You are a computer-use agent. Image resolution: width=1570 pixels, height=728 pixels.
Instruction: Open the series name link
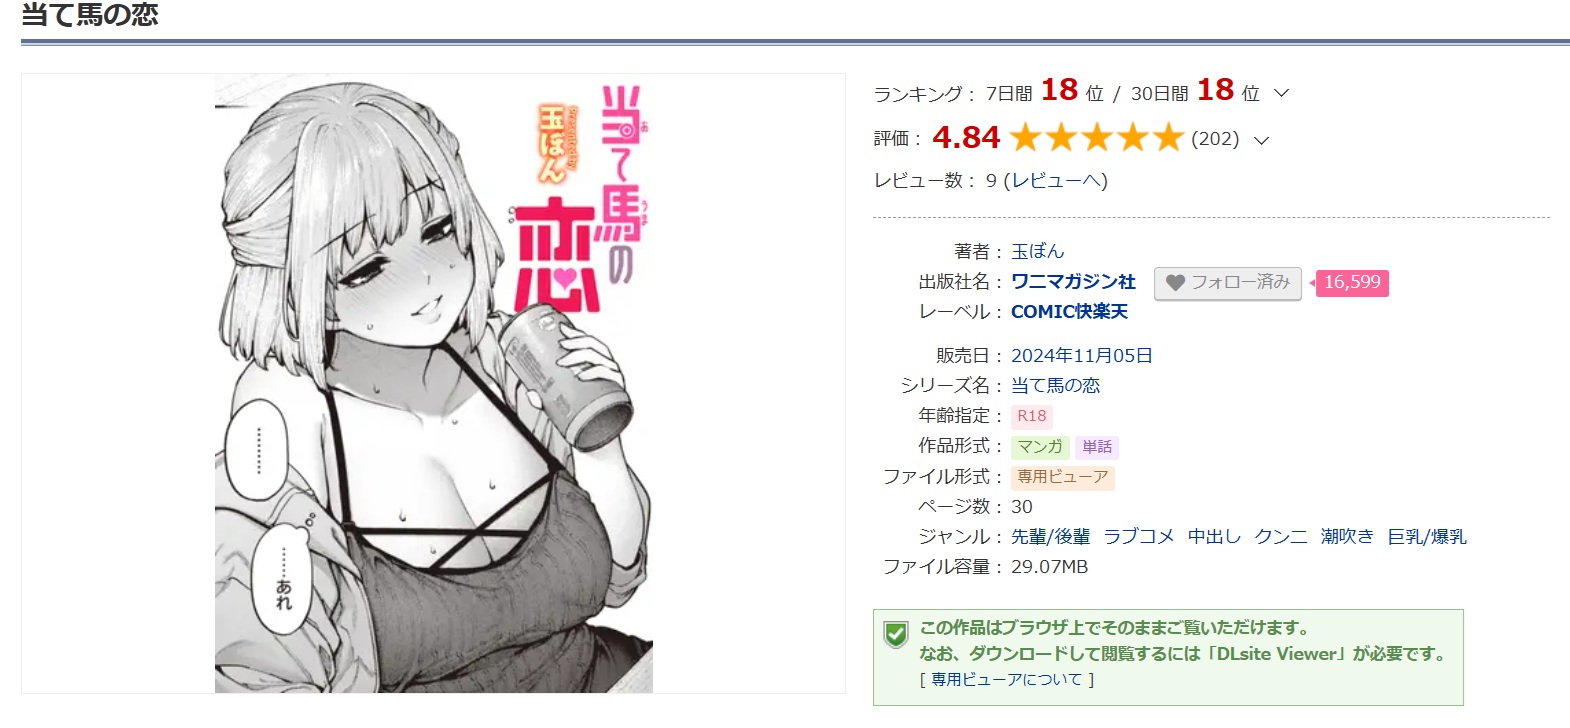(1055, 386)
